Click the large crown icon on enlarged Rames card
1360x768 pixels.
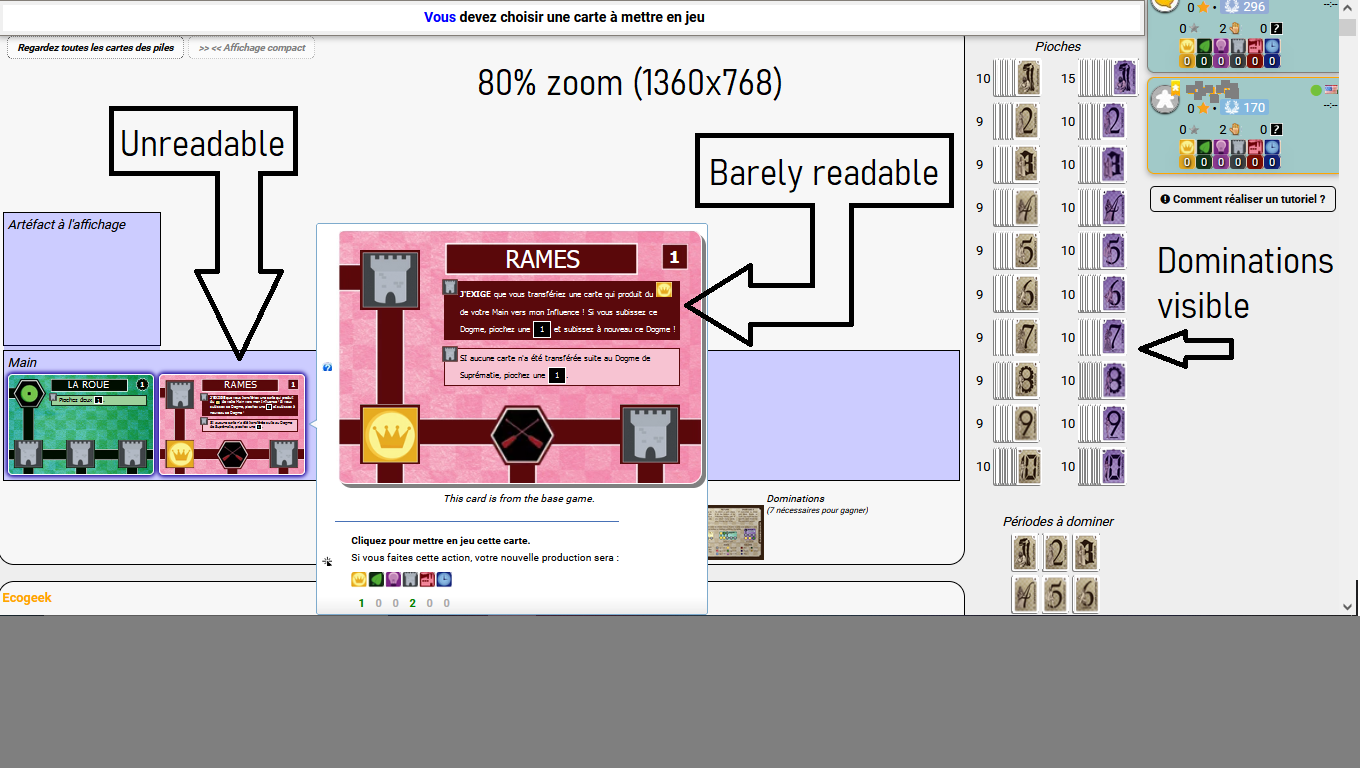coord(390,435)
